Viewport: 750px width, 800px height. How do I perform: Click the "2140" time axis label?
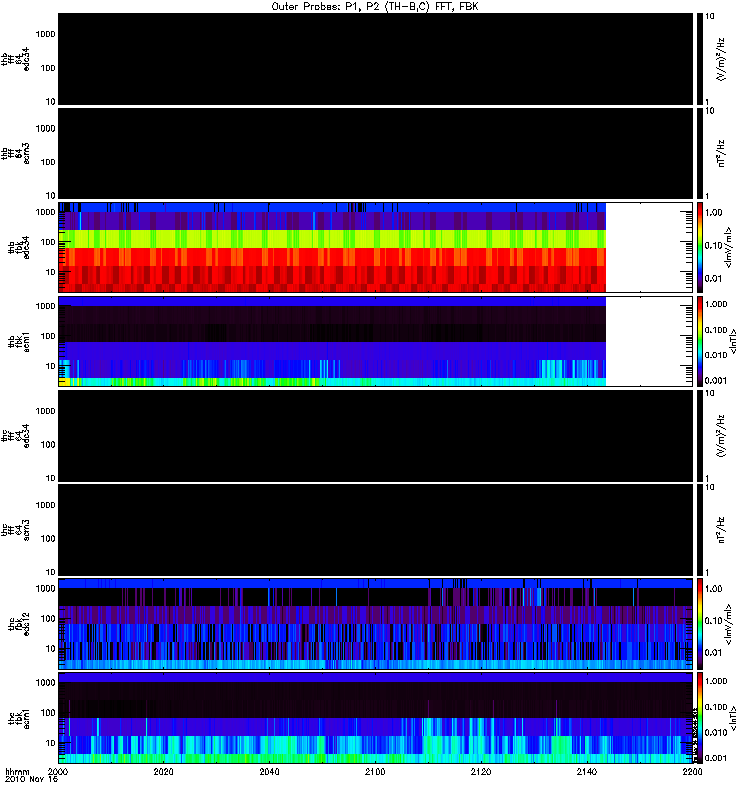[x=587, y=771]
